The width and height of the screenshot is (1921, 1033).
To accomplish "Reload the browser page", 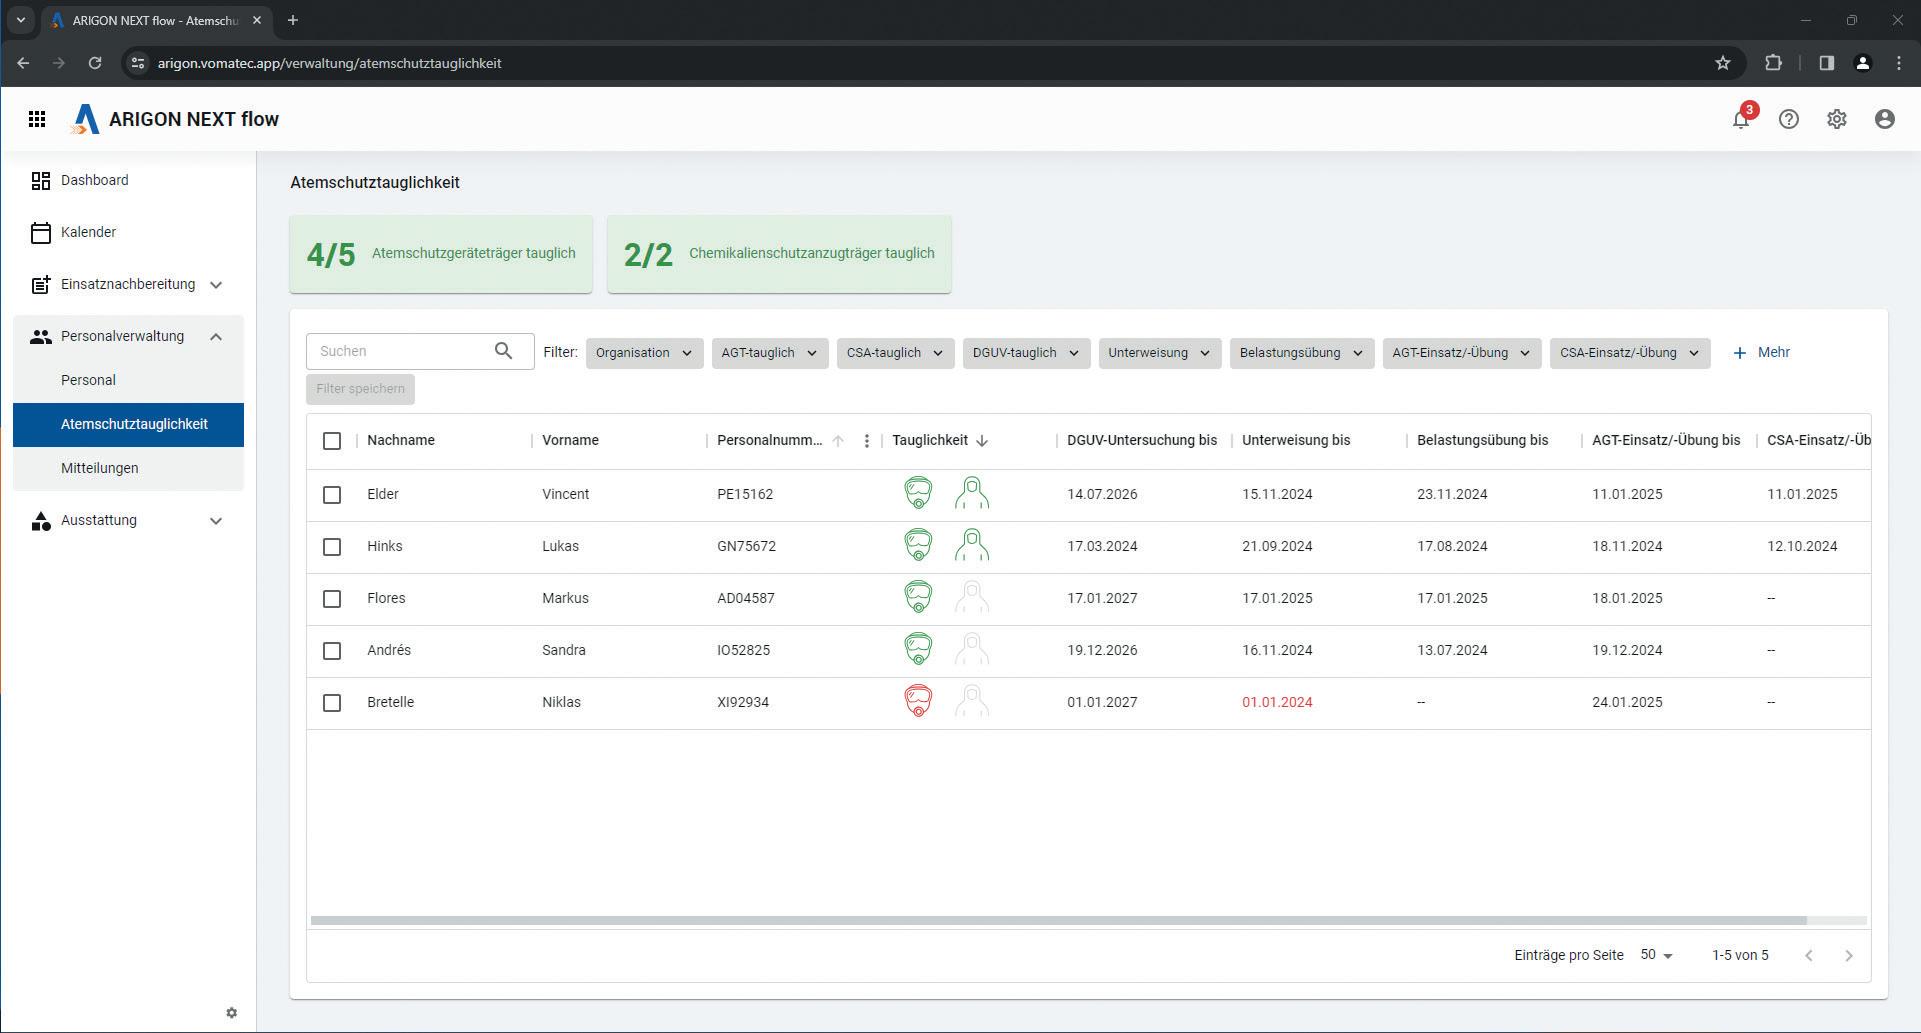I will coord(95,63).
